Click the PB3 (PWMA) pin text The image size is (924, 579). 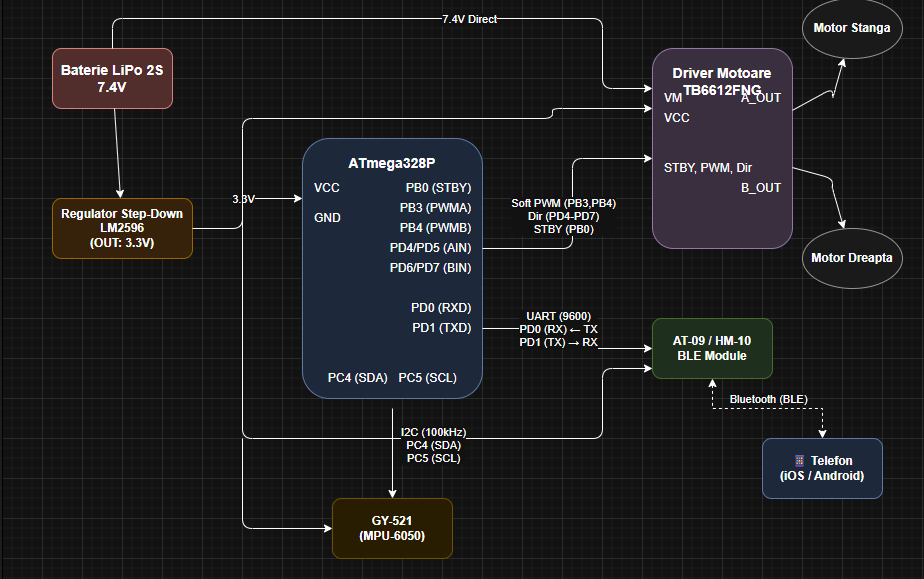435,208
